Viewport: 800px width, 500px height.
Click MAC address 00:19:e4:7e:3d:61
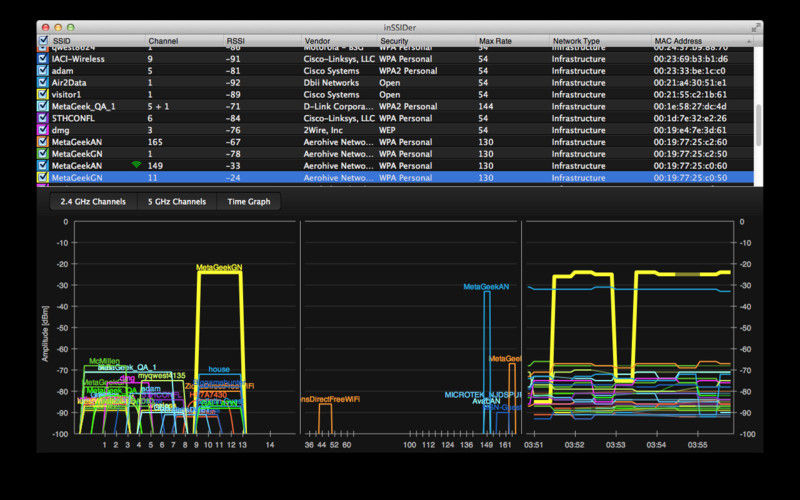pyautogui.click(x=690, y=130)
